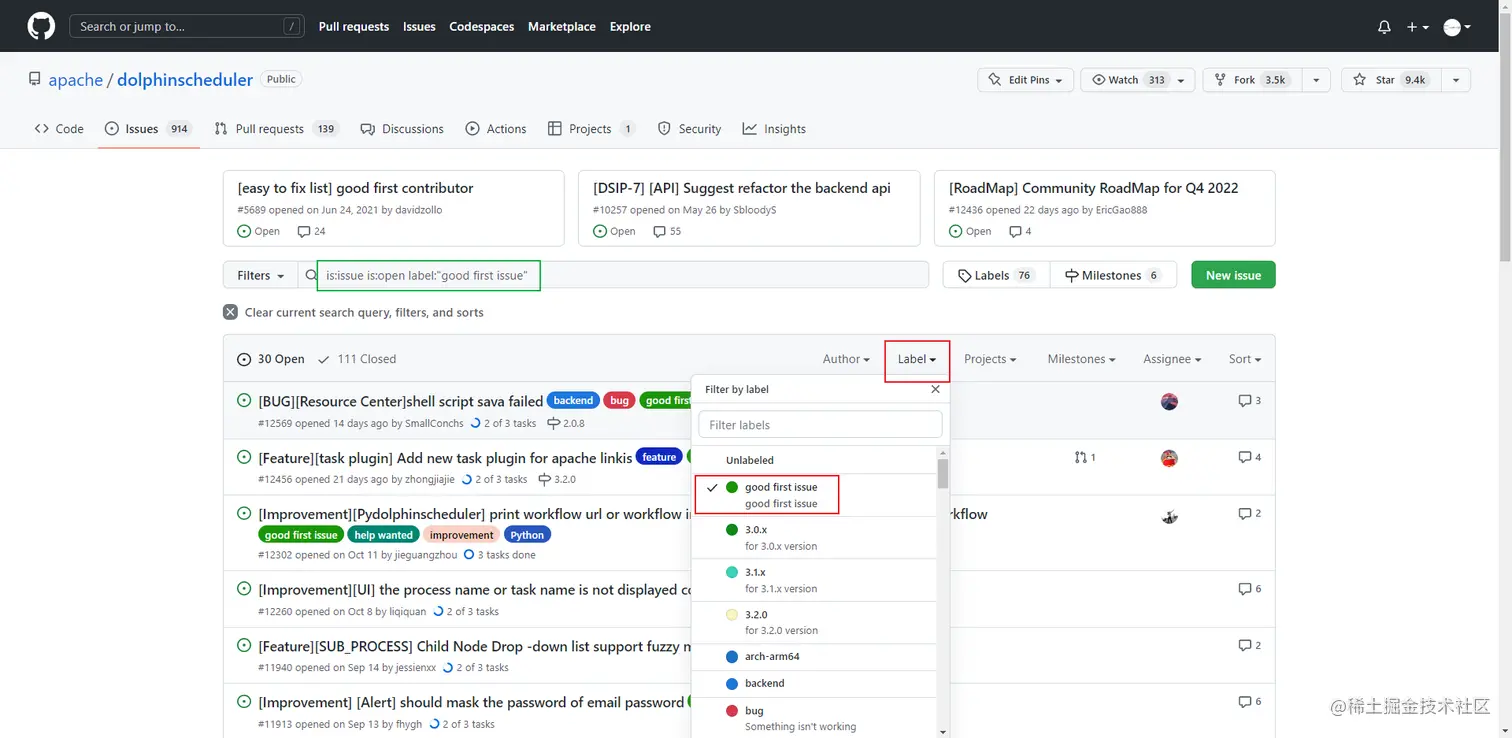This screenshot has height=738, width=1512.
Task: Open the Security tab
Action: (689, 129)
